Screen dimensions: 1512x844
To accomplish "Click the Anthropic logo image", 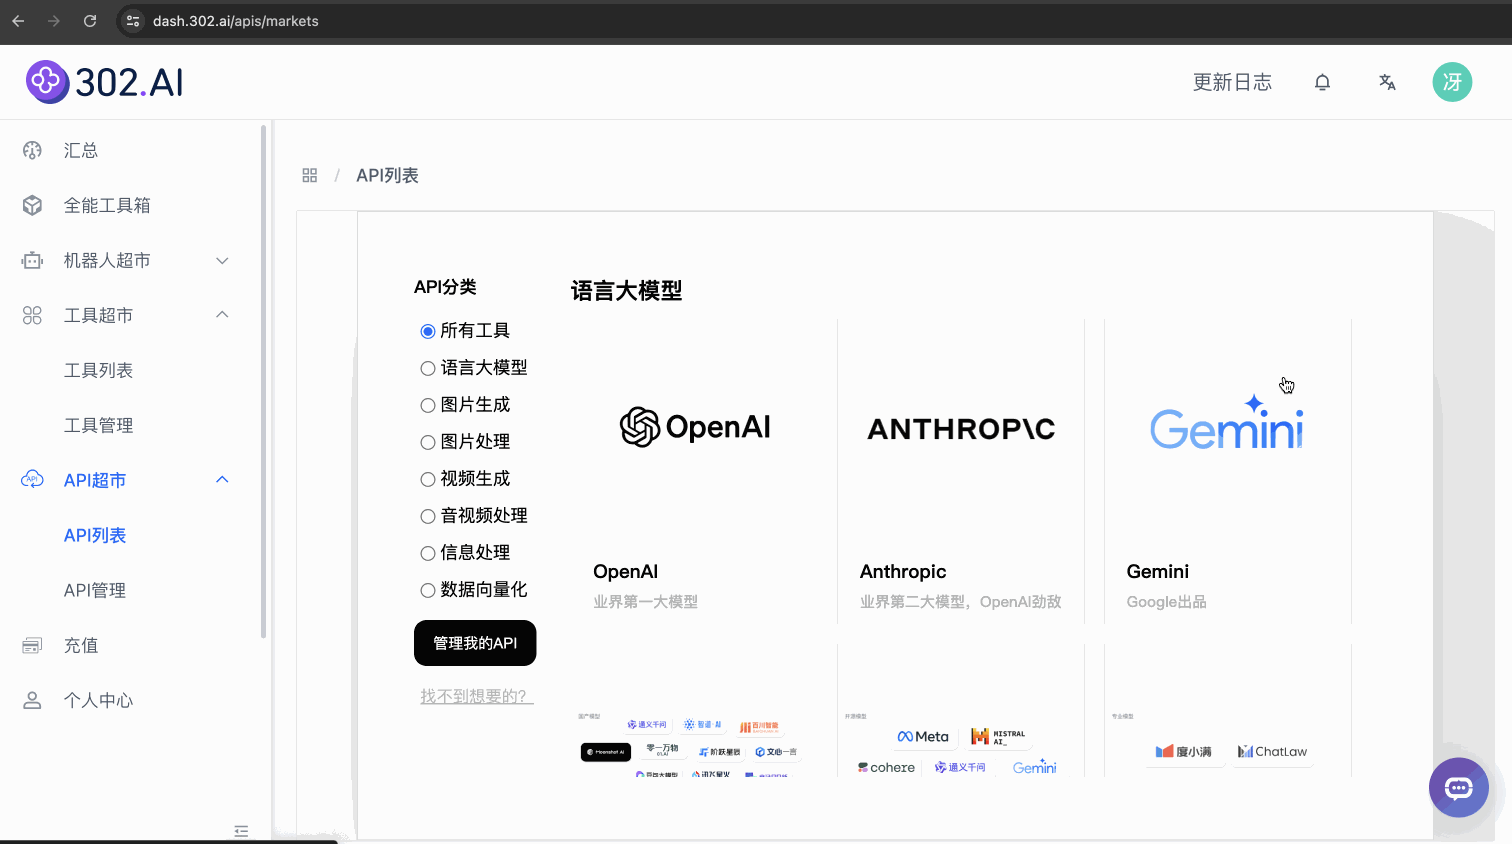I will [961, 429].
